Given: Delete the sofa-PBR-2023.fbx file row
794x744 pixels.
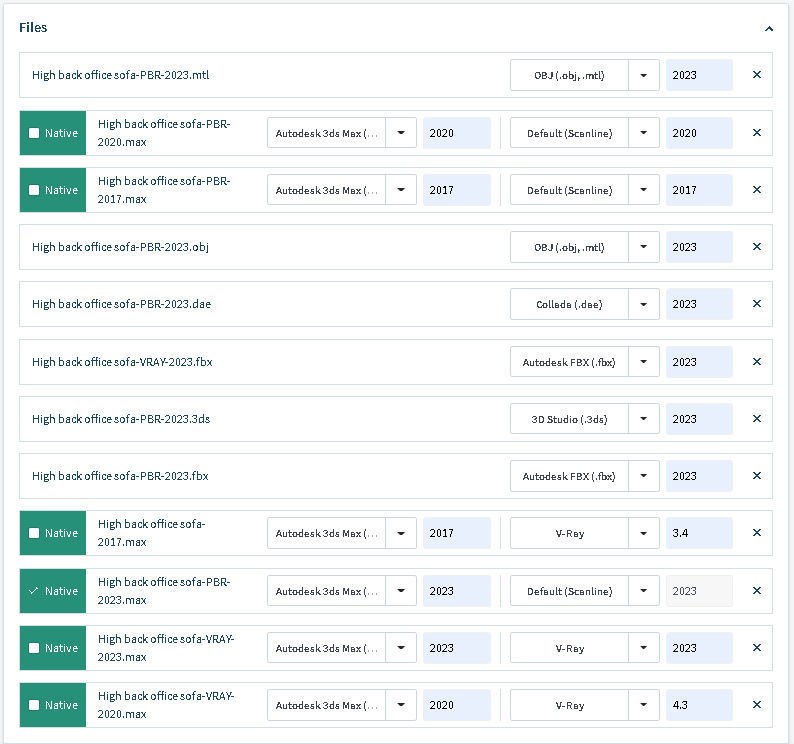Looking at the screenshot, I should (756, 476).
